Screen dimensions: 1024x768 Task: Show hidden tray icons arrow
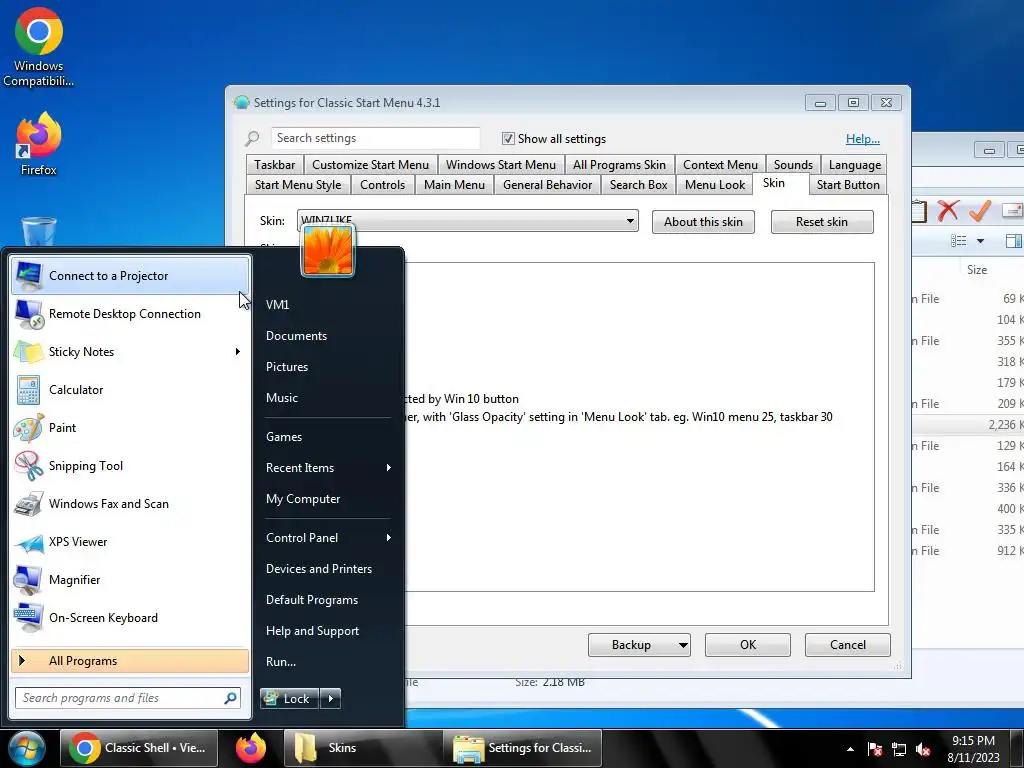850,750
